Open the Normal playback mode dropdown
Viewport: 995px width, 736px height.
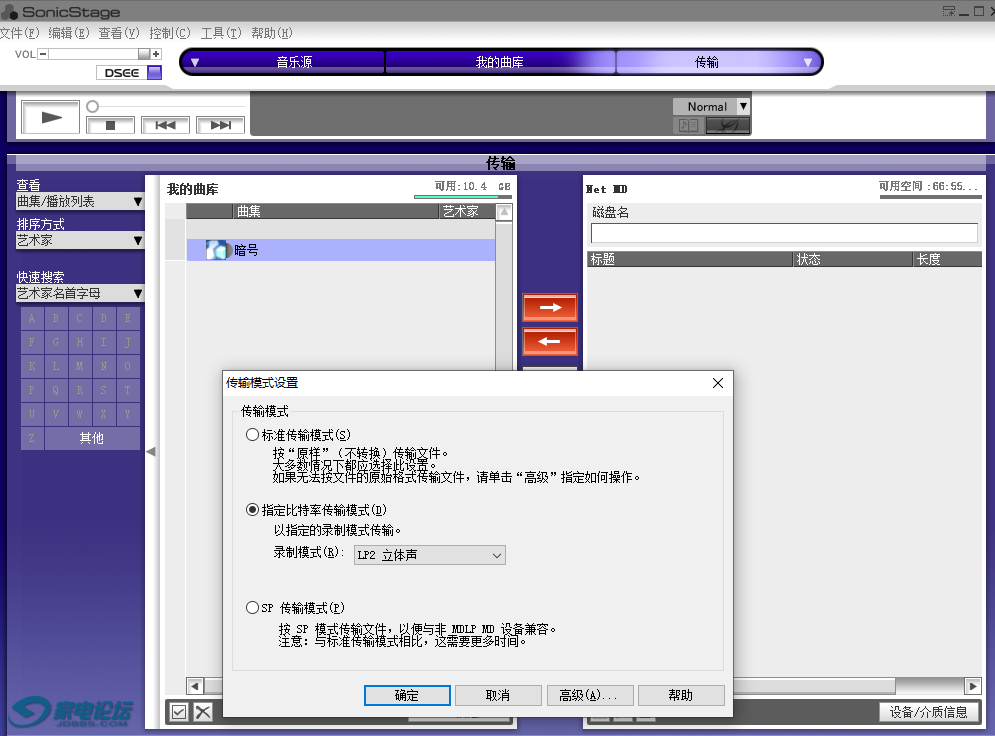(x=742, y=105)
